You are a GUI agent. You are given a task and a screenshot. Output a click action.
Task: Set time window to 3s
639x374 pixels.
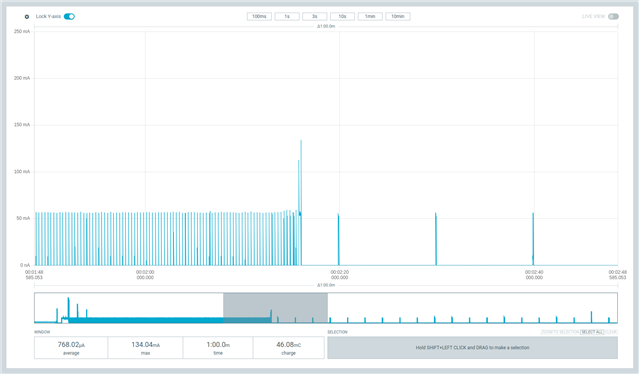pyautogui.click(x=315, y=16)
